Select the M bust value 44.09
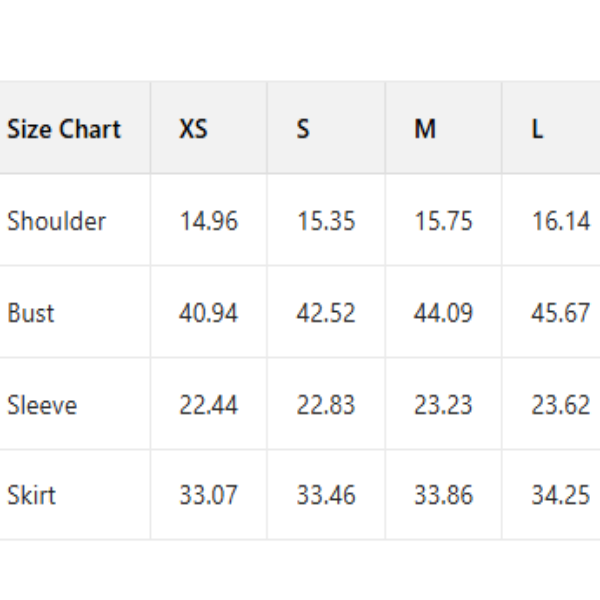Screen dimensions: 600x600 (x=443, y=313)
